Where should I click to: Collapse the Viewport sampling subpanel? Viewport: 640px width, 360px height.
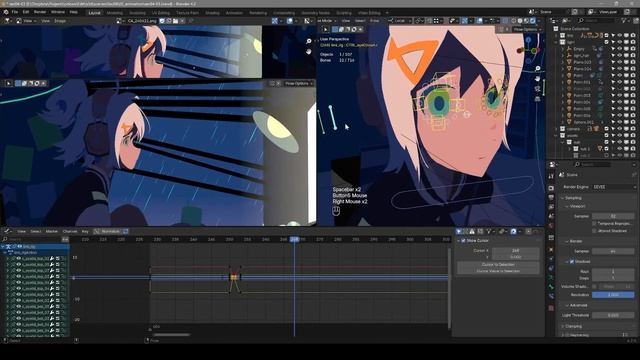(578, 206)
